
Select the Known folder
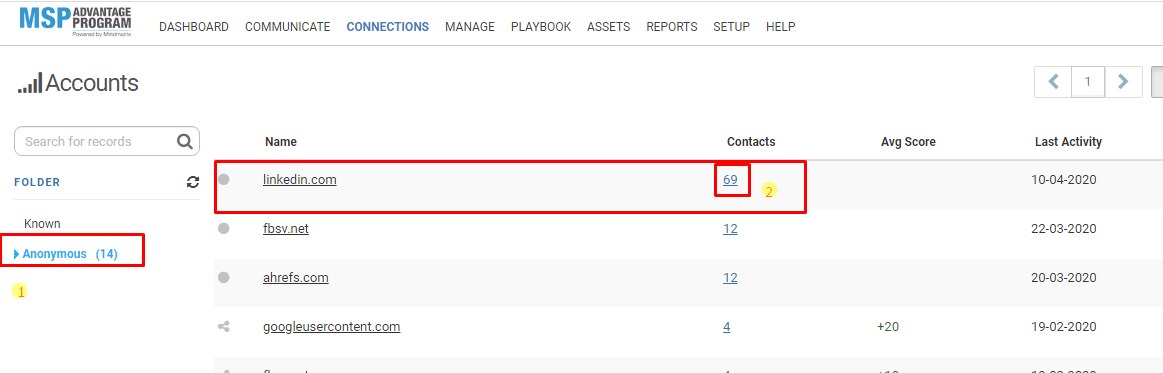pos(42,223)
